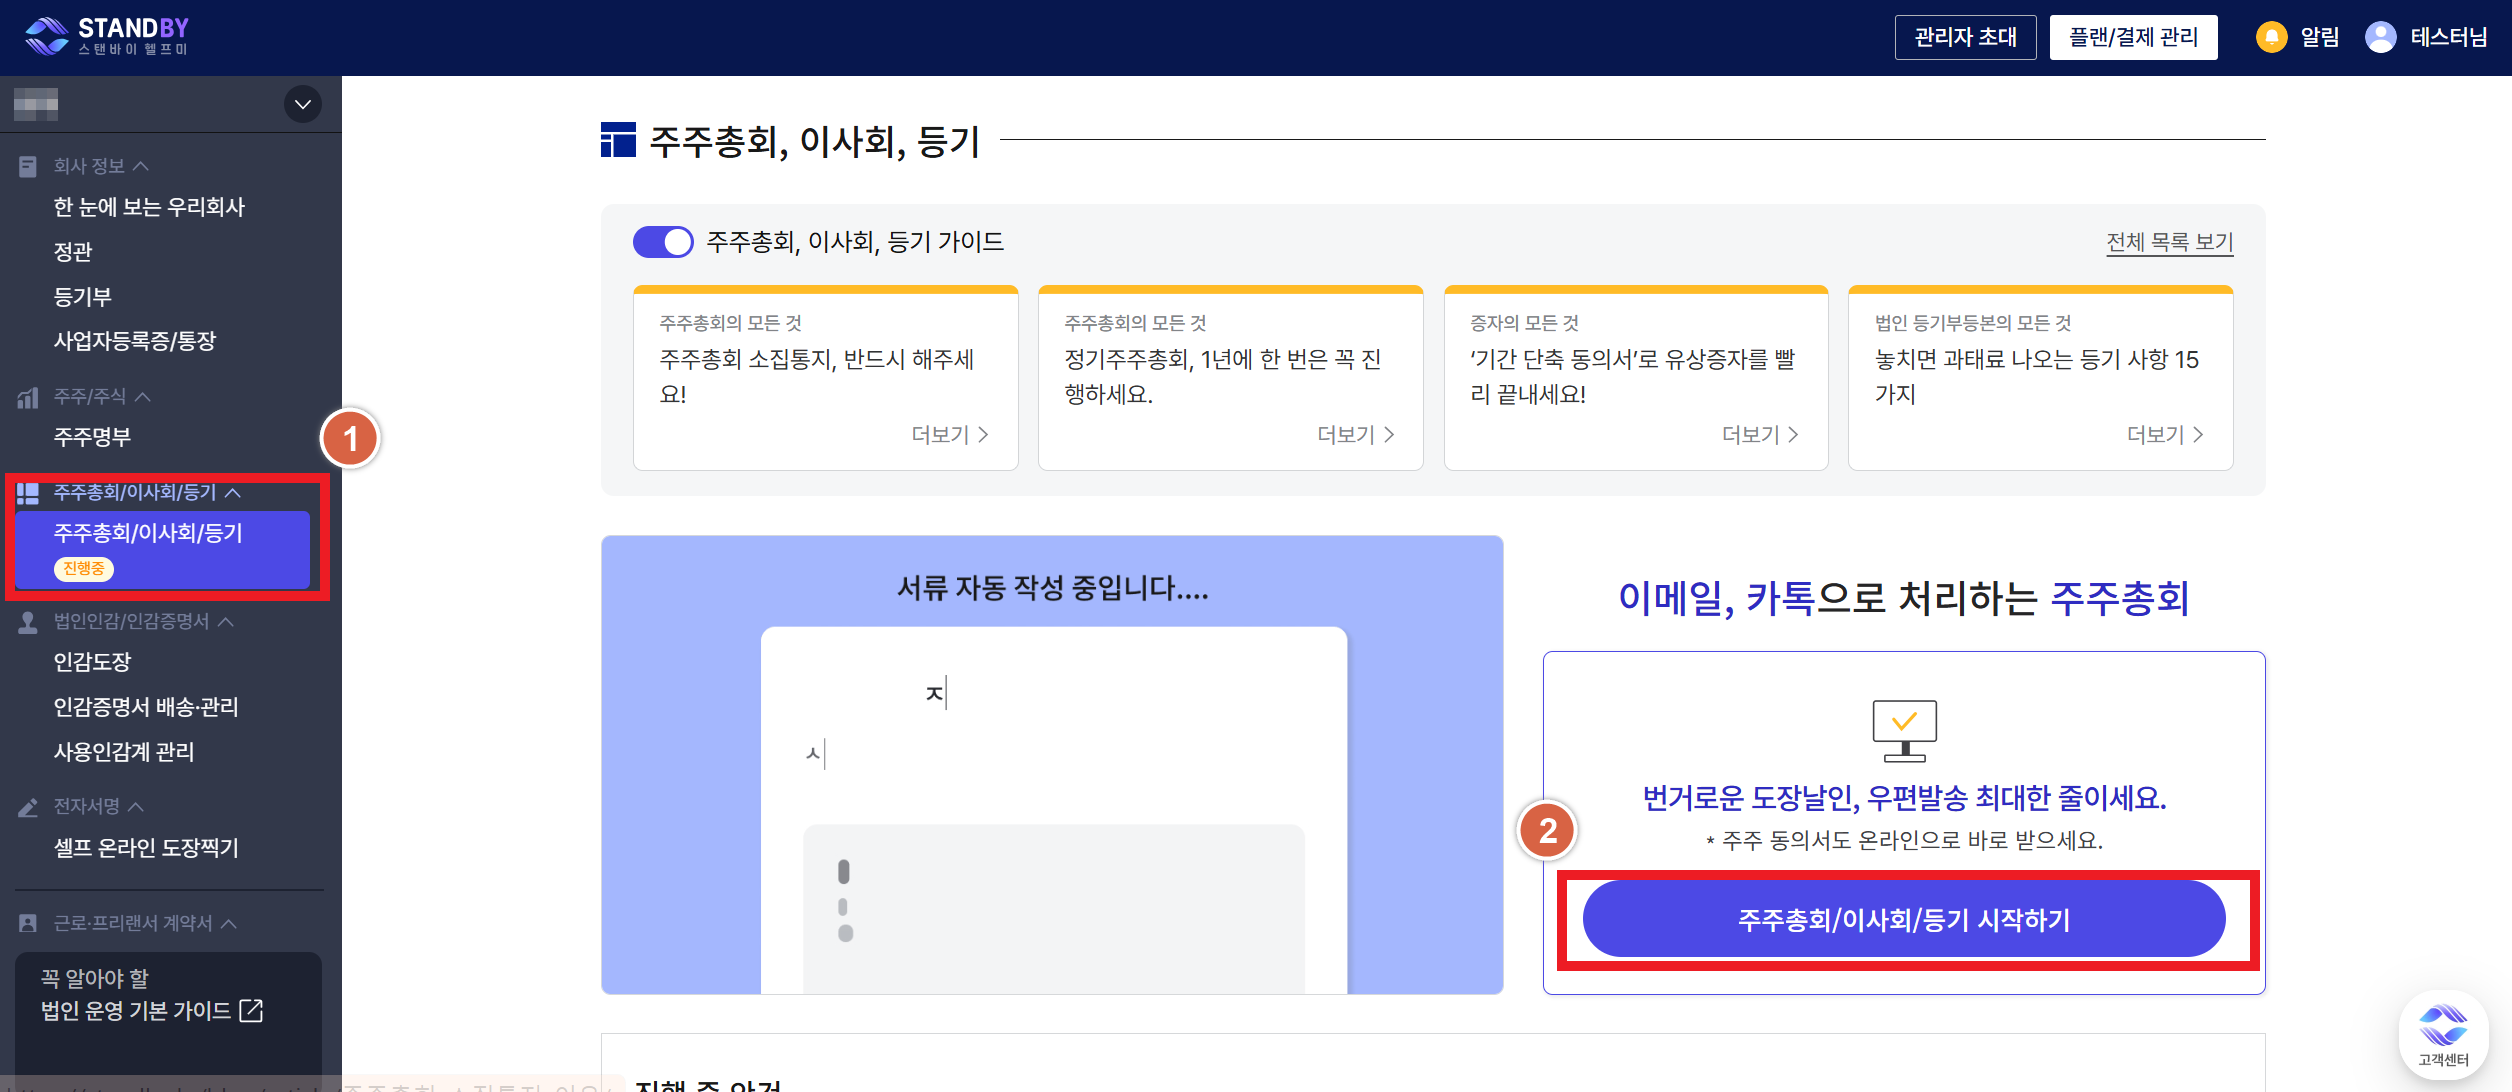Click the 알림 label in the header
2512x1092 pixels.
(2319, 37)
